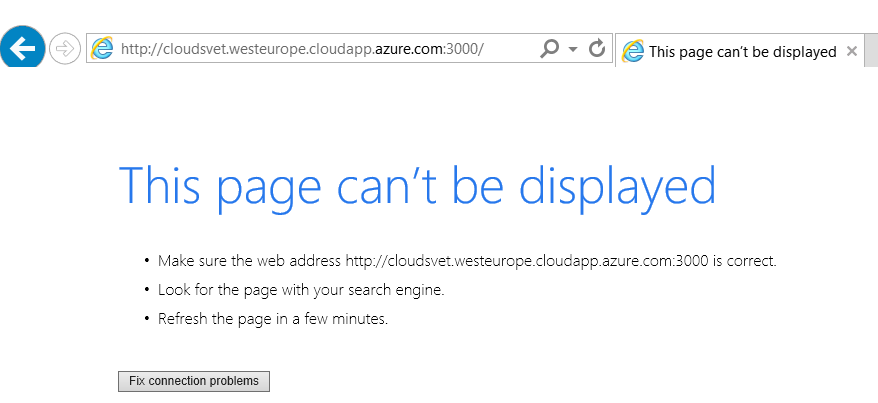878x403 pixels.
Task: Refresh the page with the circular arrow
Action: pyautogui.click(x=597, y=49)
